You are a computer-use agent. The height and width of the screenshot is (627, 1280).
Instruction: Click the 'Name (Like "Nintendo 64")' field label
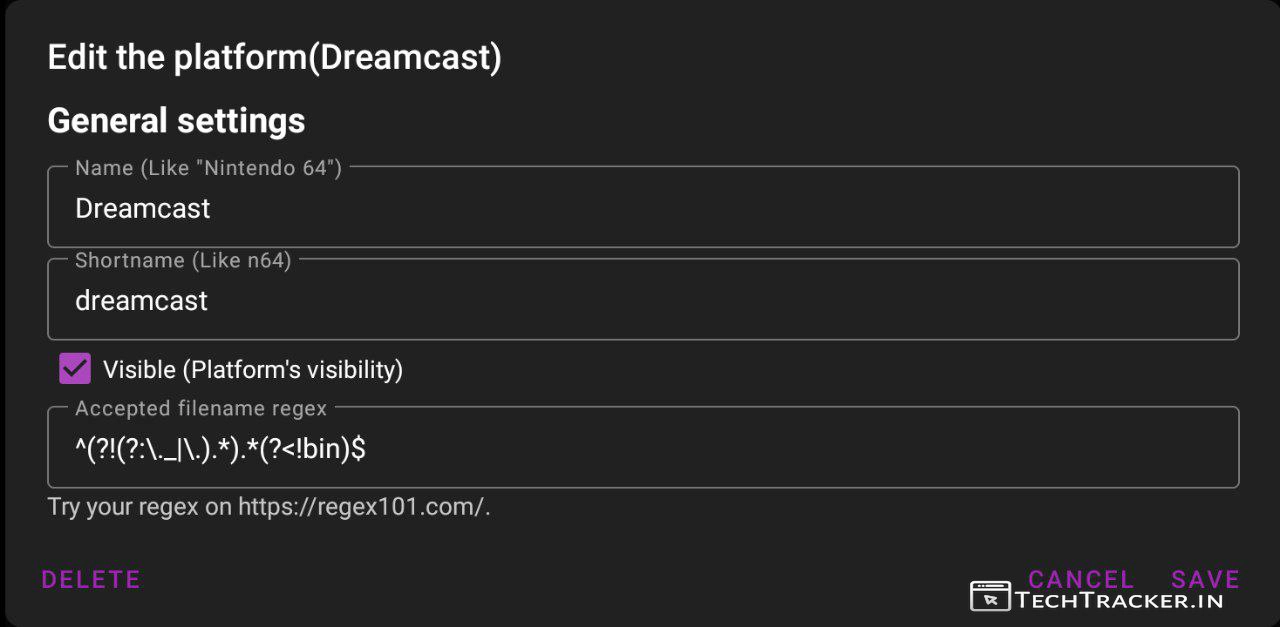coord(208,168)
